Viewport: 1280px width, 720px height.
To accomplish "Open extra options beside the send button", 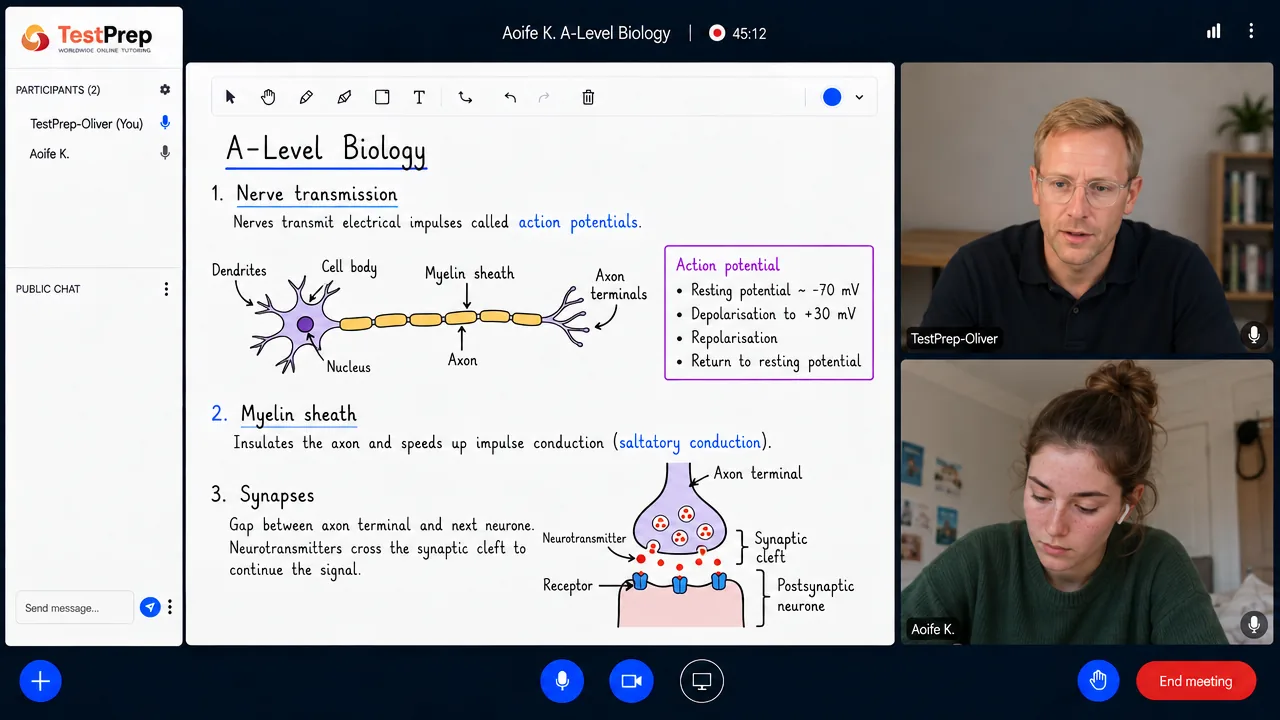I will click(x=170, y=607).
